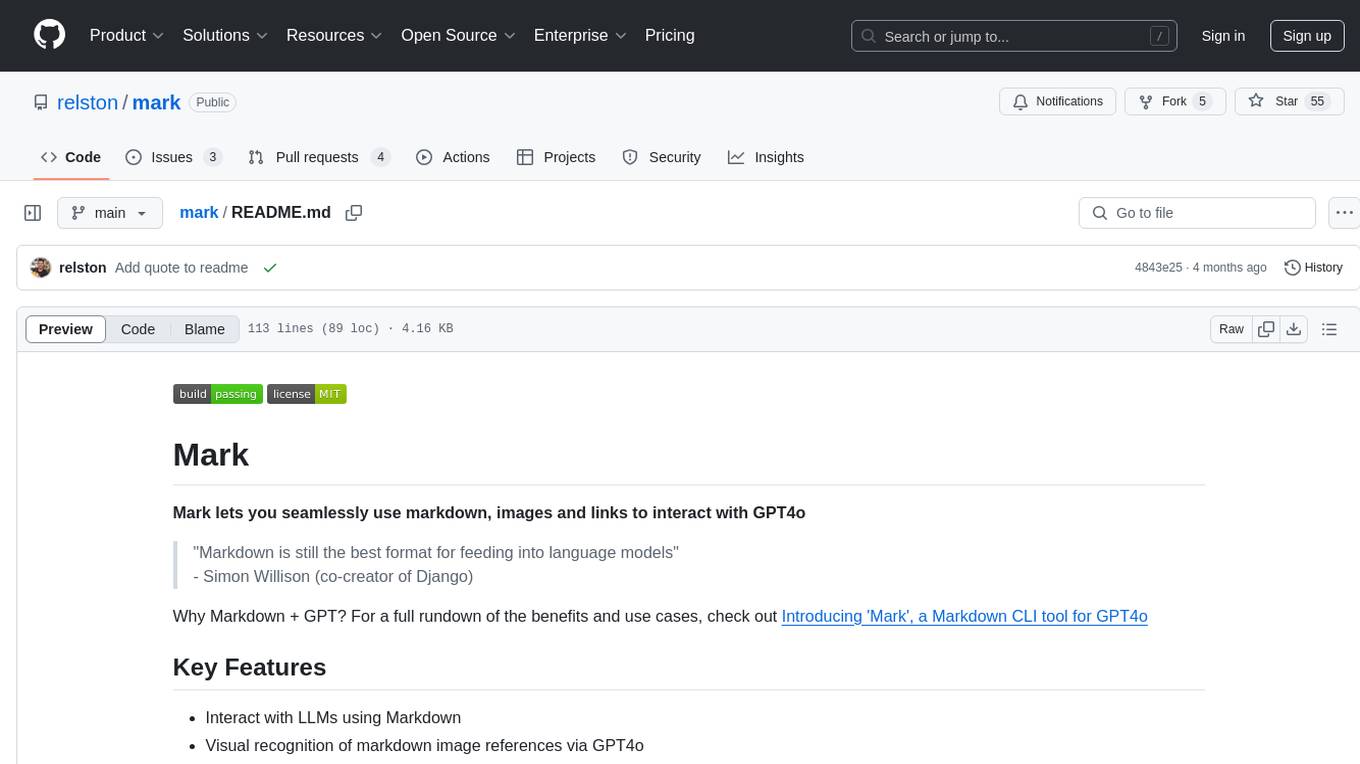The height and width of the screenshot is (764, 1360).
Task: Open the relston owner profile link
Action: pos(87,102)
